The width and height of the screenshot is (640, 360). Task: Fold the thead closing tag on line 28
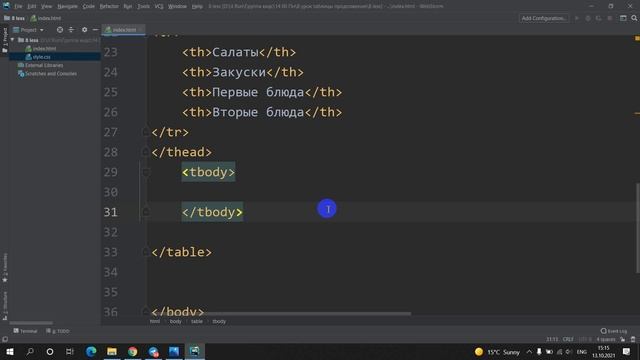(145, 152)
